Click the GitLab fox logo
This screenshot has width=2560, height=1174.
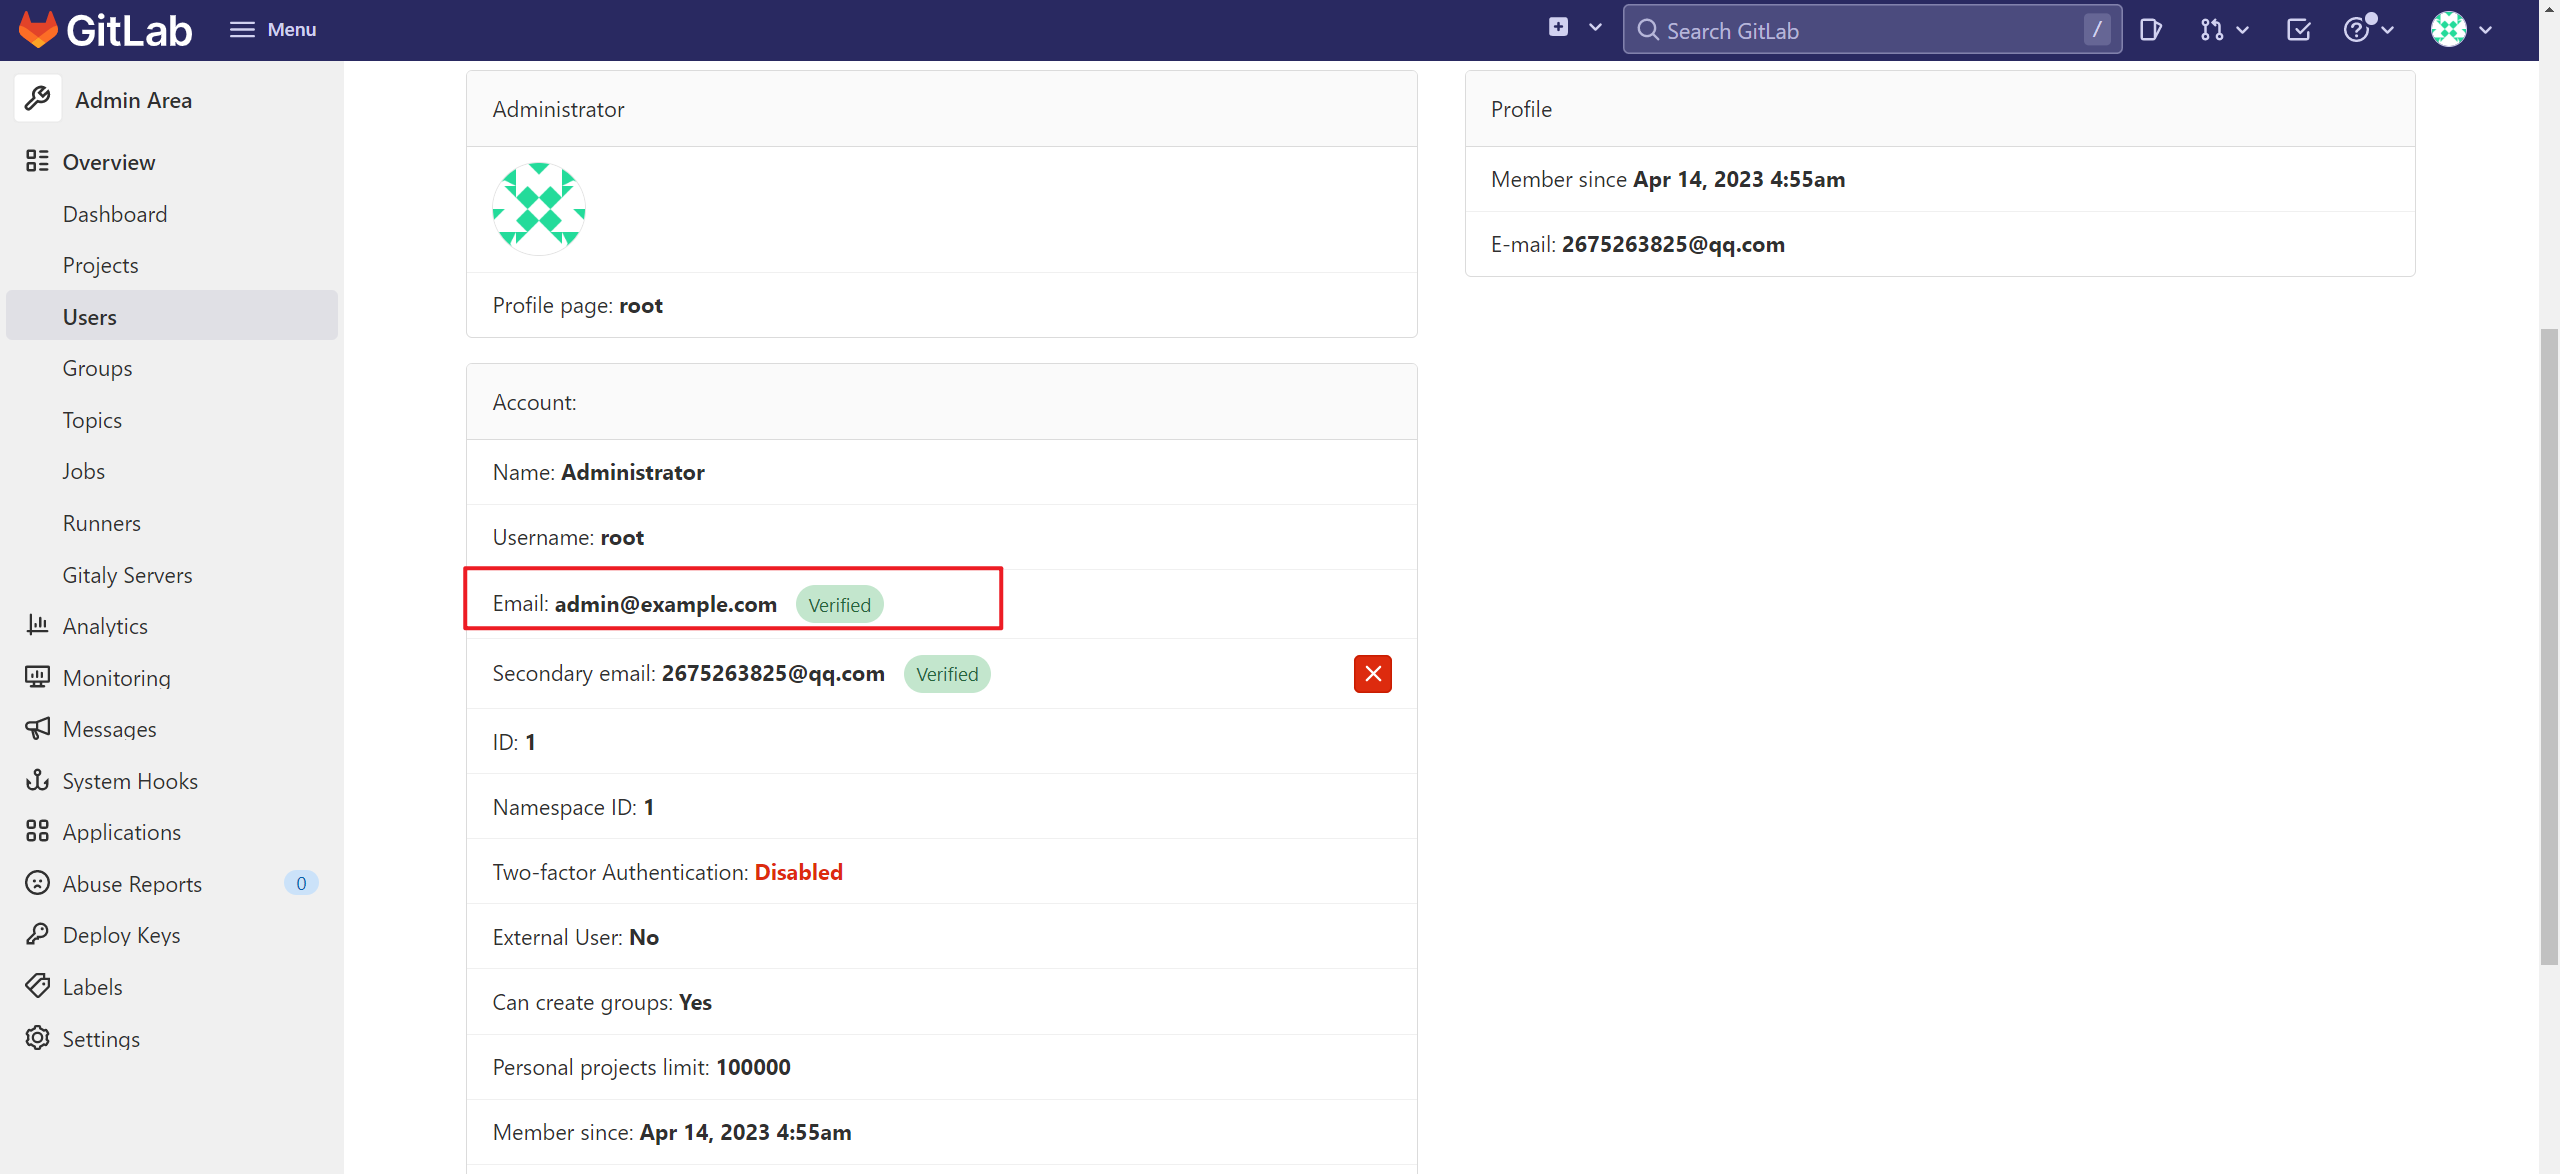pos(38,30)
